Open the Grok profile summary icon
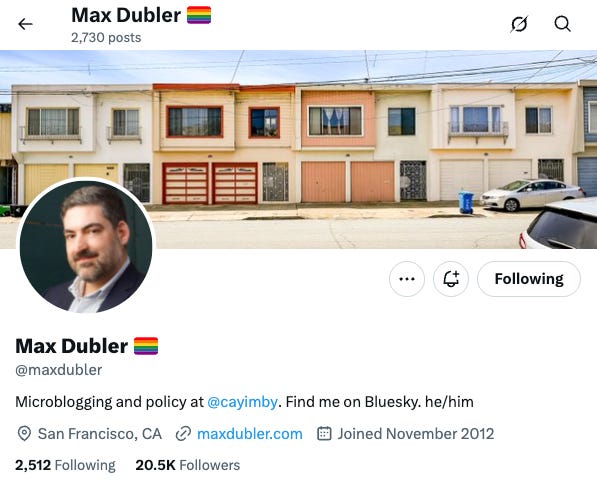The height and width of the screenshot is (483, 597). 519,24
